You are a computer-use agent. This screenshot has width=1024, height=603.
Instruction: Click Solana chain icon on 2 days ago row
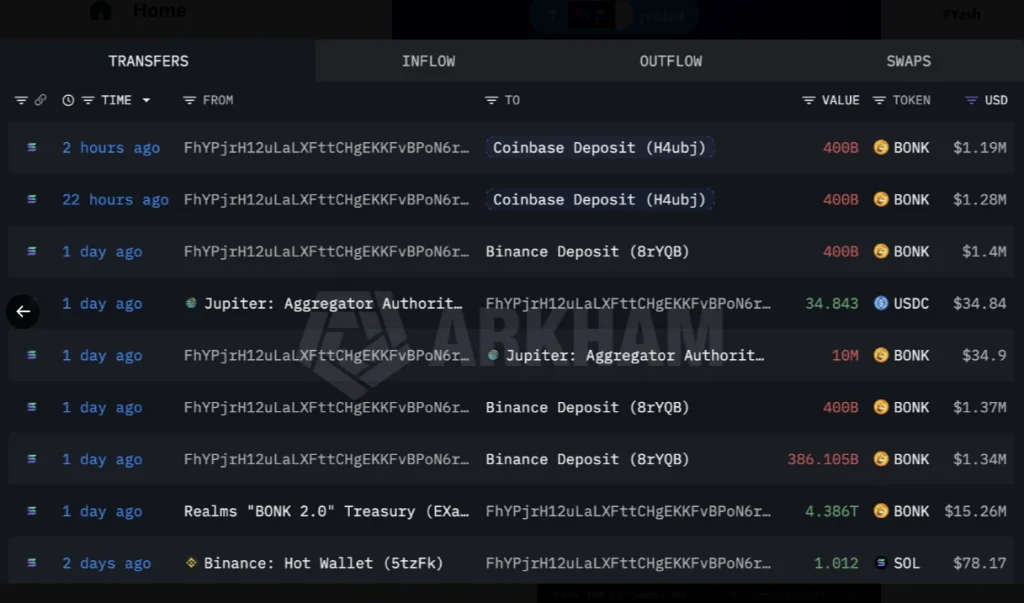click(31, 562)
